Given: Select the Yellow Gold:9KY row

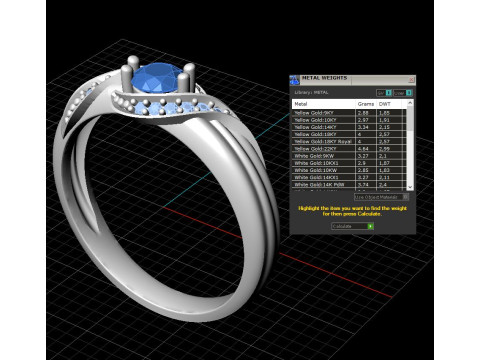Looking at the screenshot, I should click(x=349, y=113).
